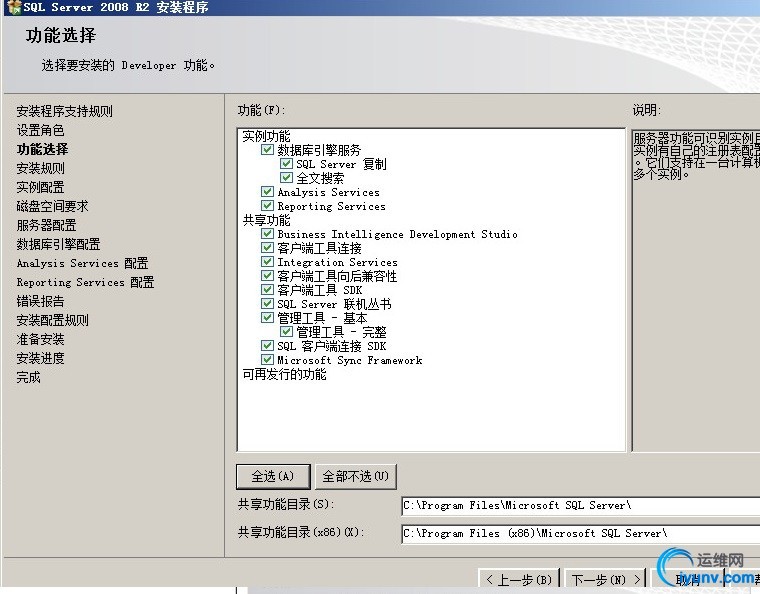Select Business Intelligence Development Studio label
This screenshot has width=760, height=594.
coord(397,234)
